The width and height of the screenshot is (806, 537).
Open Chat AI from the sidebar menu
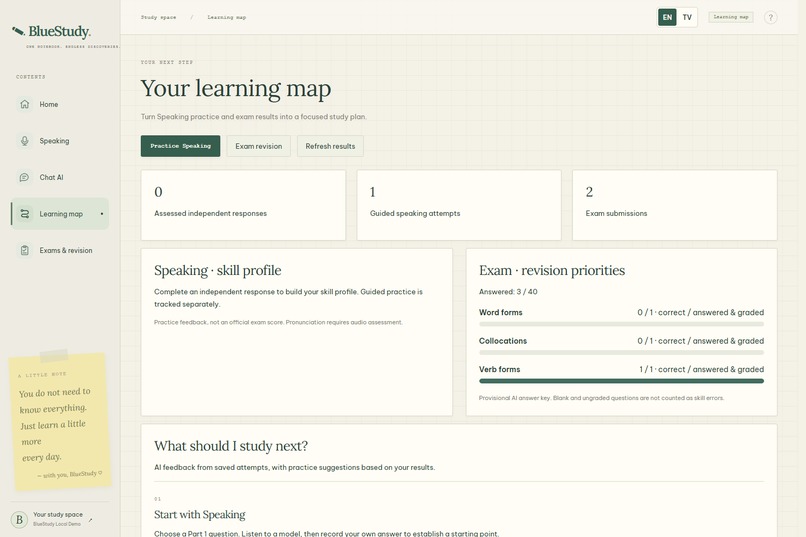point(60,177)
